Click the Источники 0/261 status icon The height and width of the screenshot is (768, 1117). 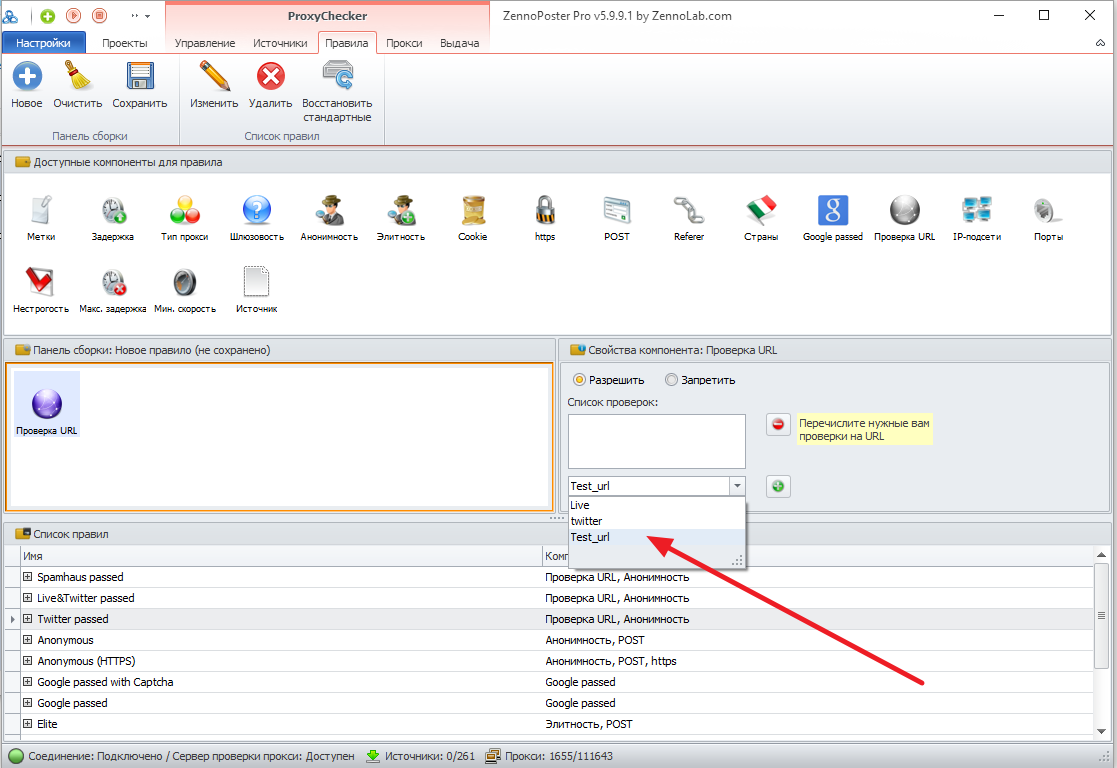(x=372, y=756)
